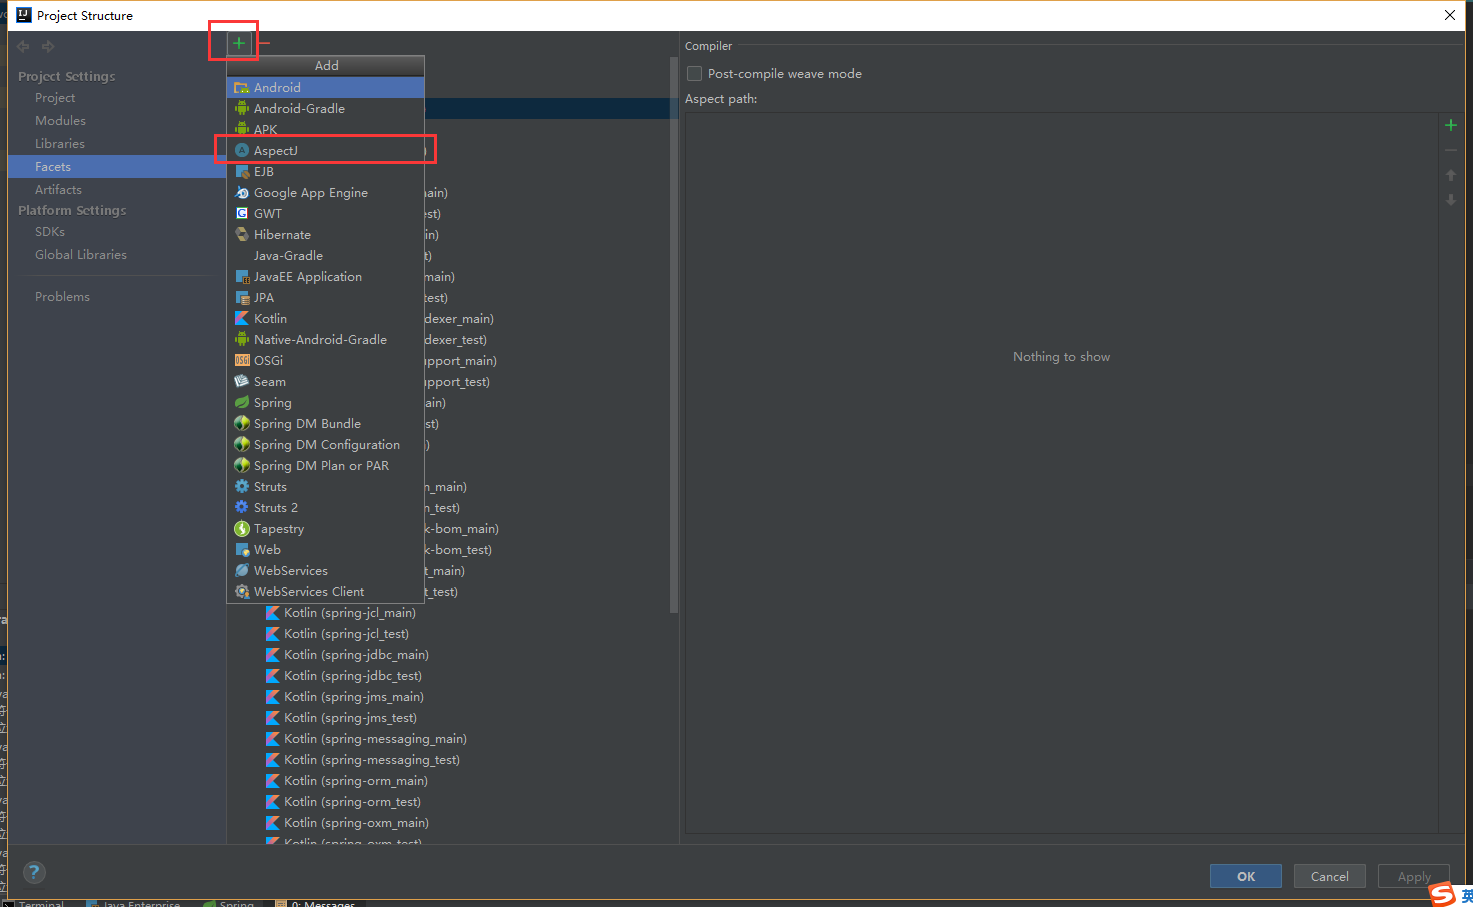This screenshot has height=907, width=1473.
Task: Click the Forward navigation arrow
Action: pyautogui.click(x=48, y=46)
